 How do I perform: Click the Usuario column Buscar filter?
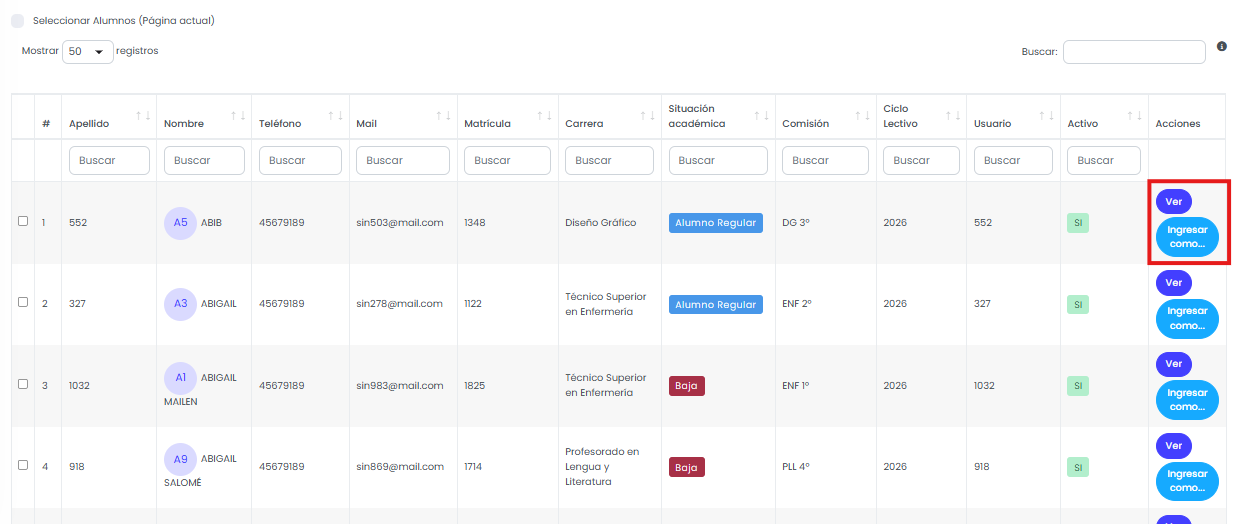click(1013, 160)
